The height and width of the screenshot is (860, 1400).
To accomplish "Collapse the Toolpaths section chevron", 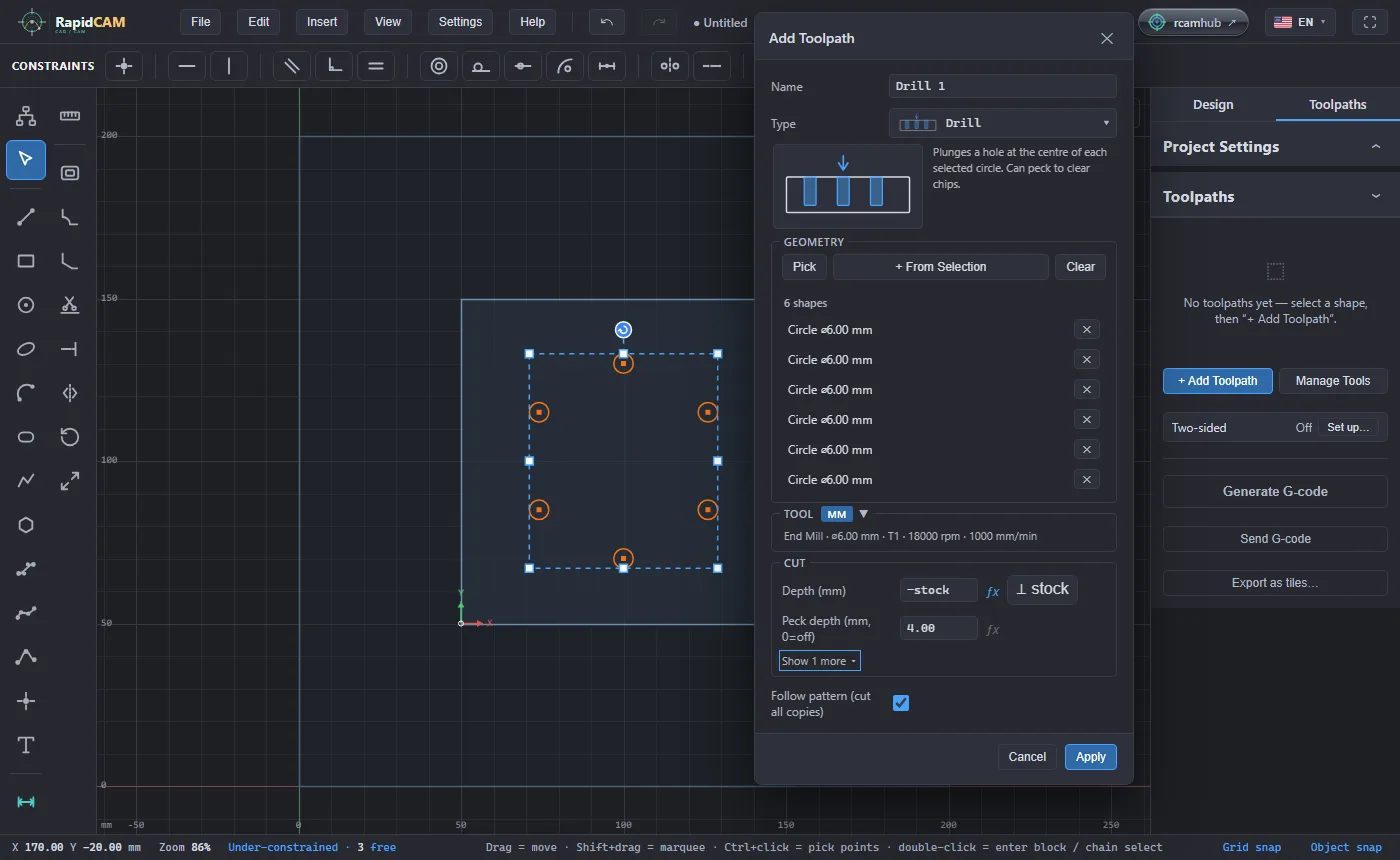I will pos(1376,197).
